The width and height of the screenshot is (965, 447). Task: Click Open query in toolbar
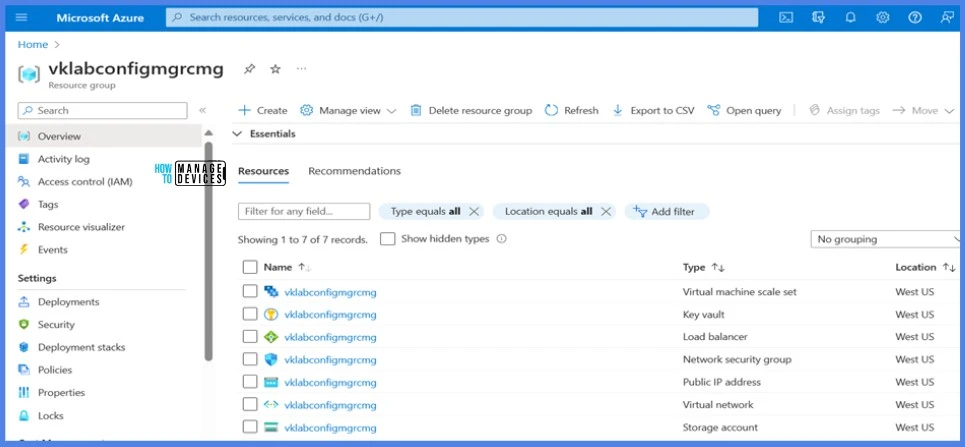point(744,110)
